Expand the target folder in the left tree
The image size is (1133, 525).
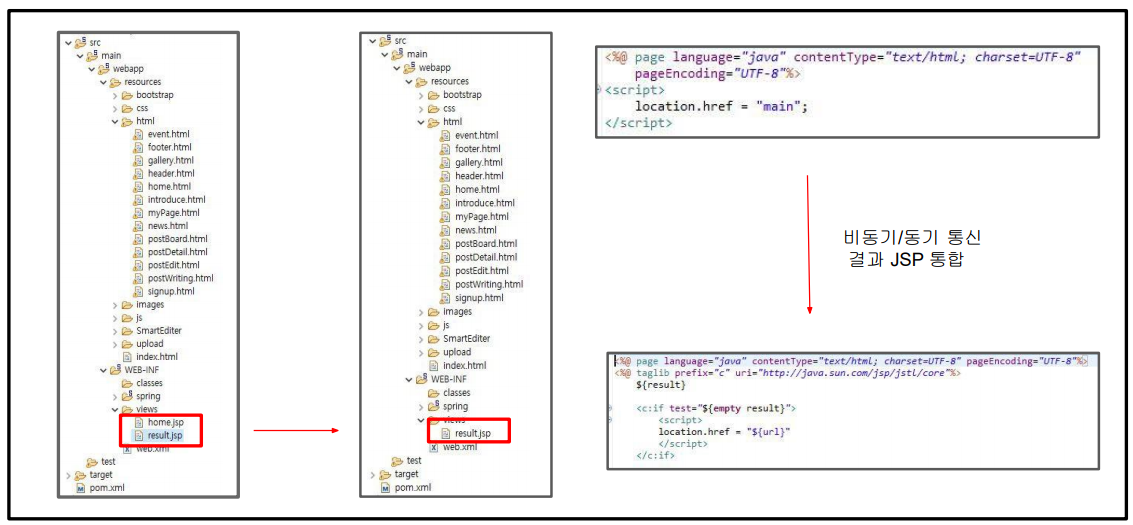tap(67, 474)
